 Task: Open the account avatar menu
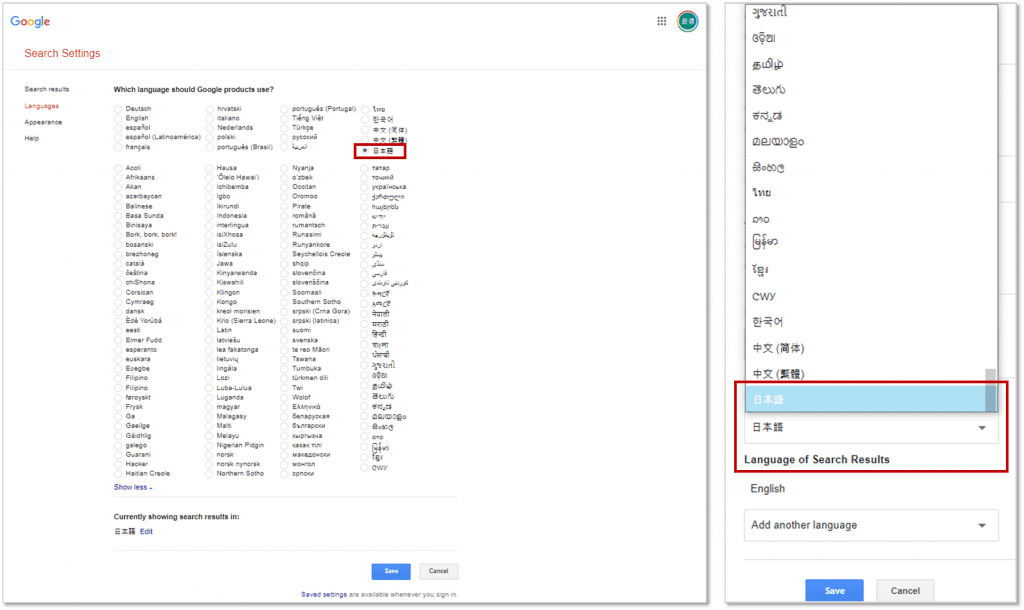[687, 21]
